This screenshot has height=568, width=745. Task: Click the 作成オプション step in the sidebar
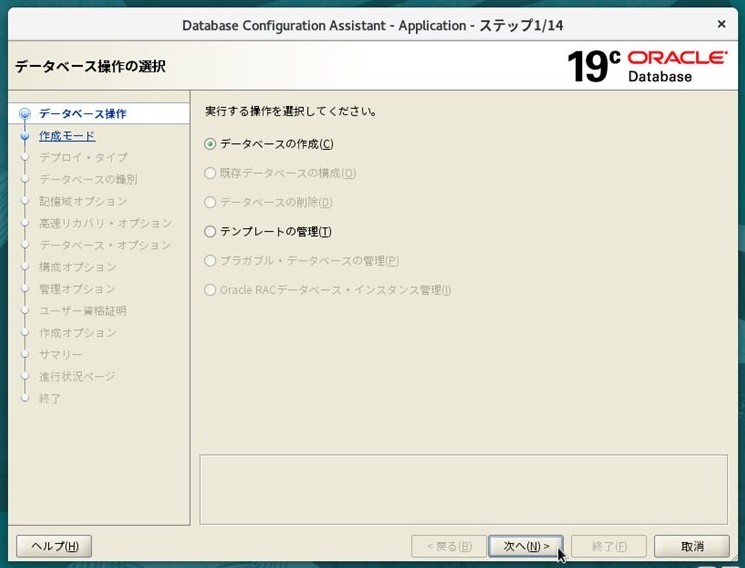(77, 332)
